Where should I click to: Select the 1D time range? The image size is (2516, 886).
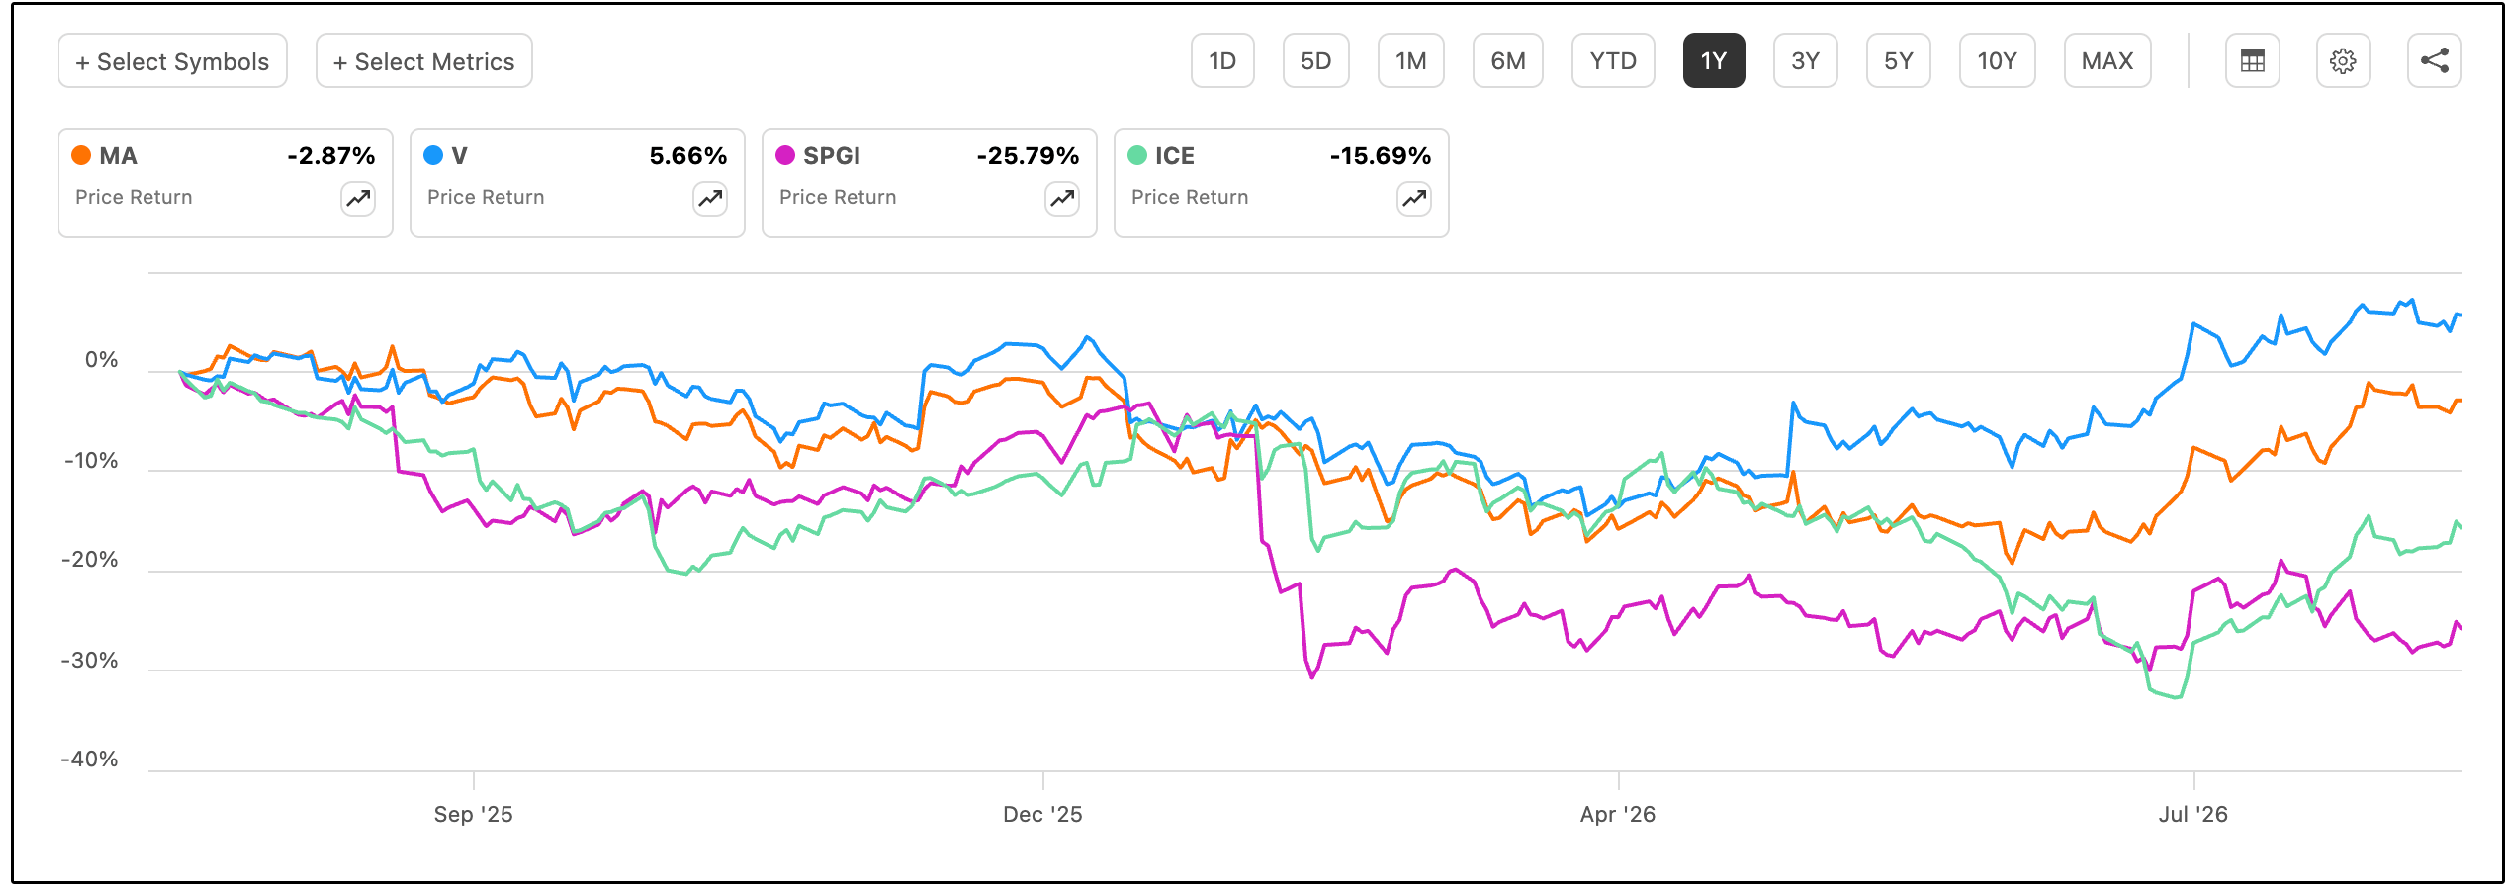point(1223,61)
